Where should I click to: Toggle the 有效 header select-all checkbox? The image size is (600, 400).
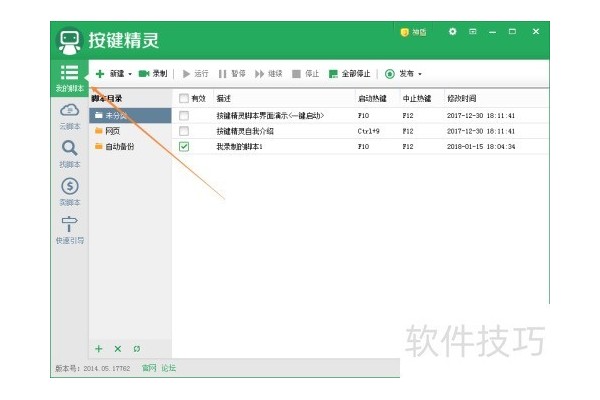(184, 98)
